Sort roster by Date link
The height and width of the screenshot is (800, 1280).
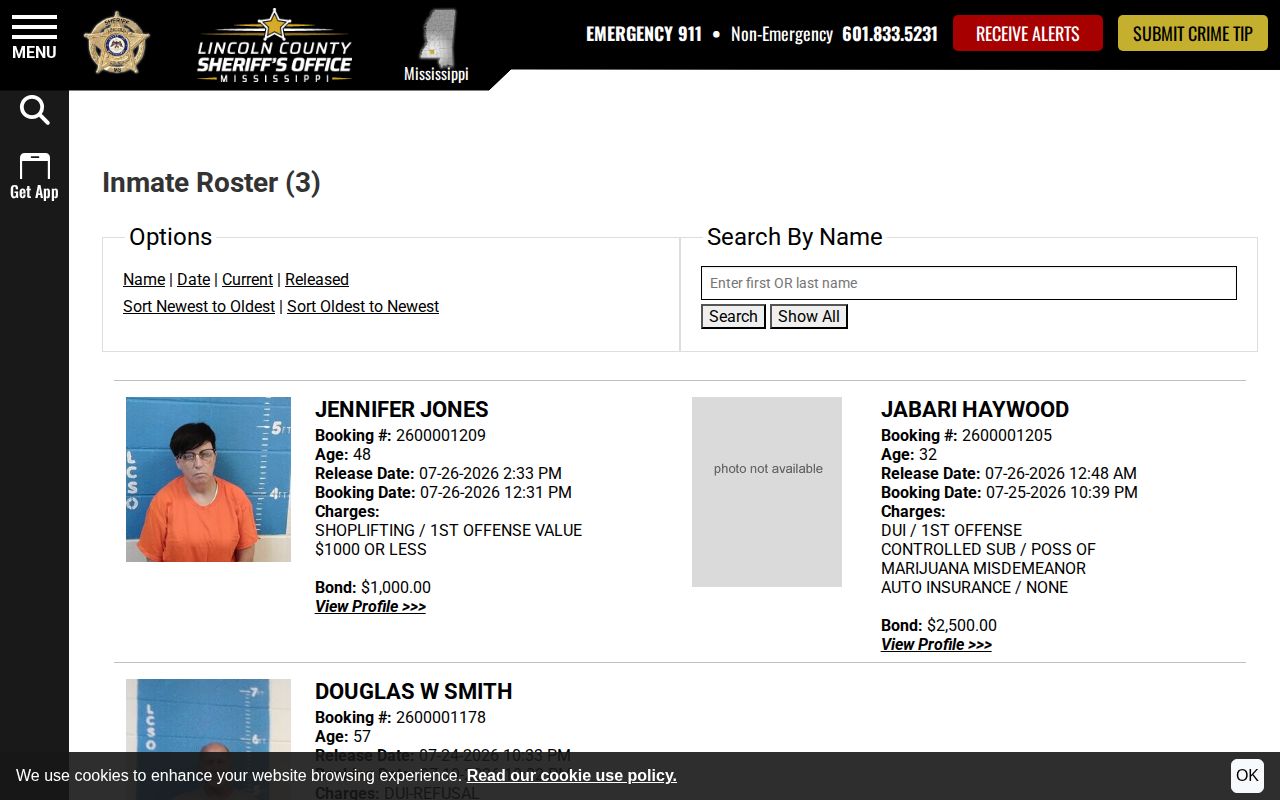tap(193, 279)
